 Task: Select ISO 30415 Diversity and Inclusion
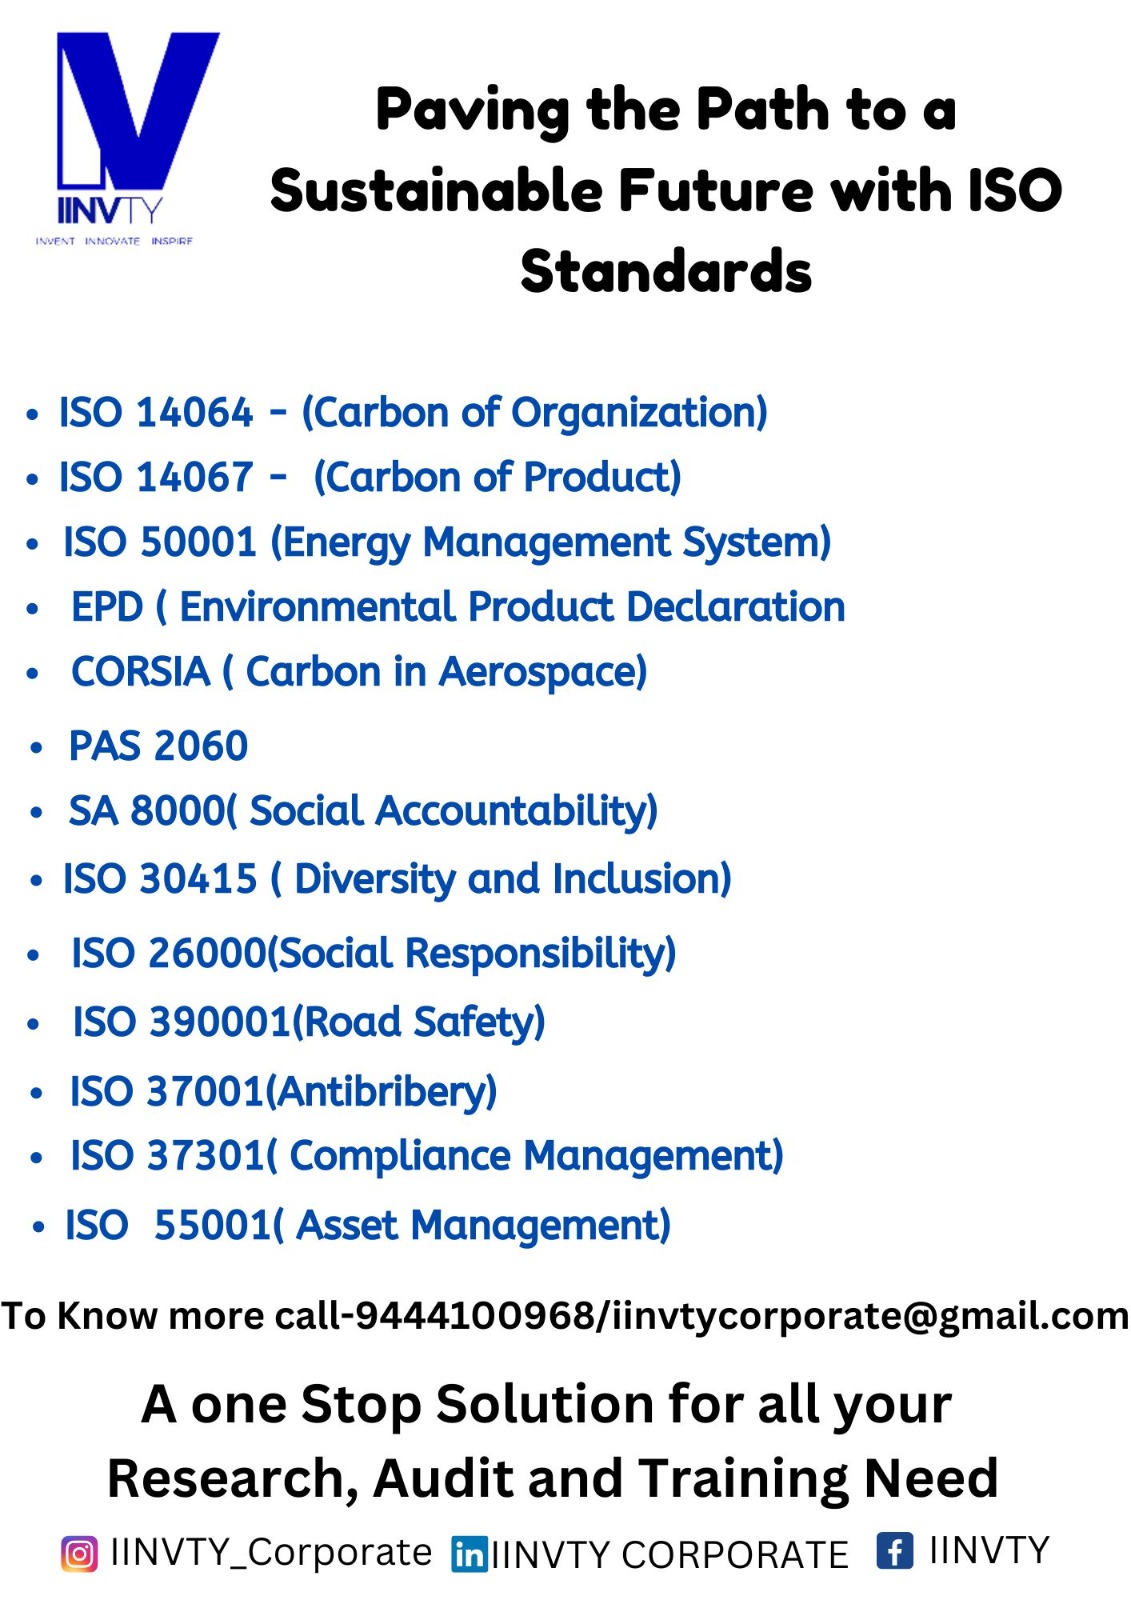[x=397, y=879]
